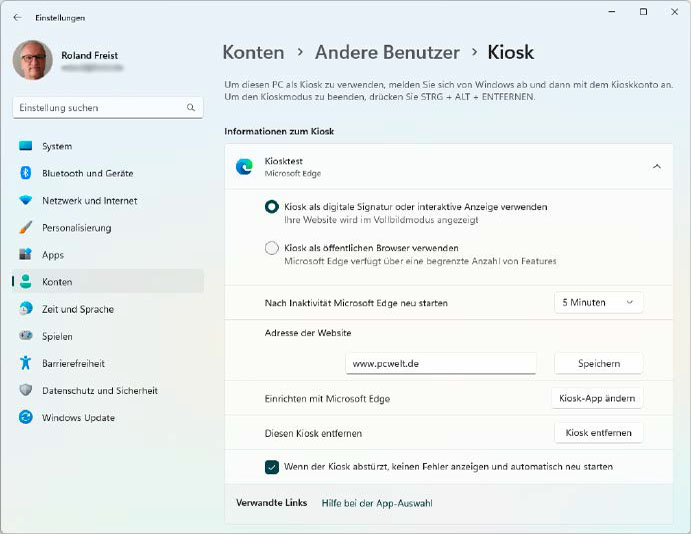This screenshot has width=691, height=534.
Task: Click the Einstellung suchen search box
Action: tap(108, 108)
